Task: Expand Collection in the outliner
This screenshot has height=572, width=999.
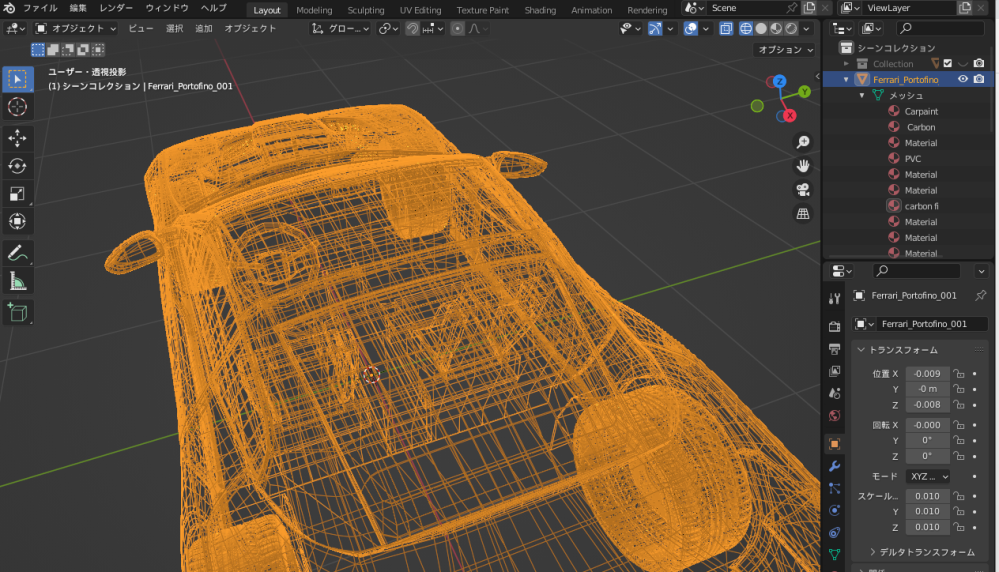Action: 846,64
